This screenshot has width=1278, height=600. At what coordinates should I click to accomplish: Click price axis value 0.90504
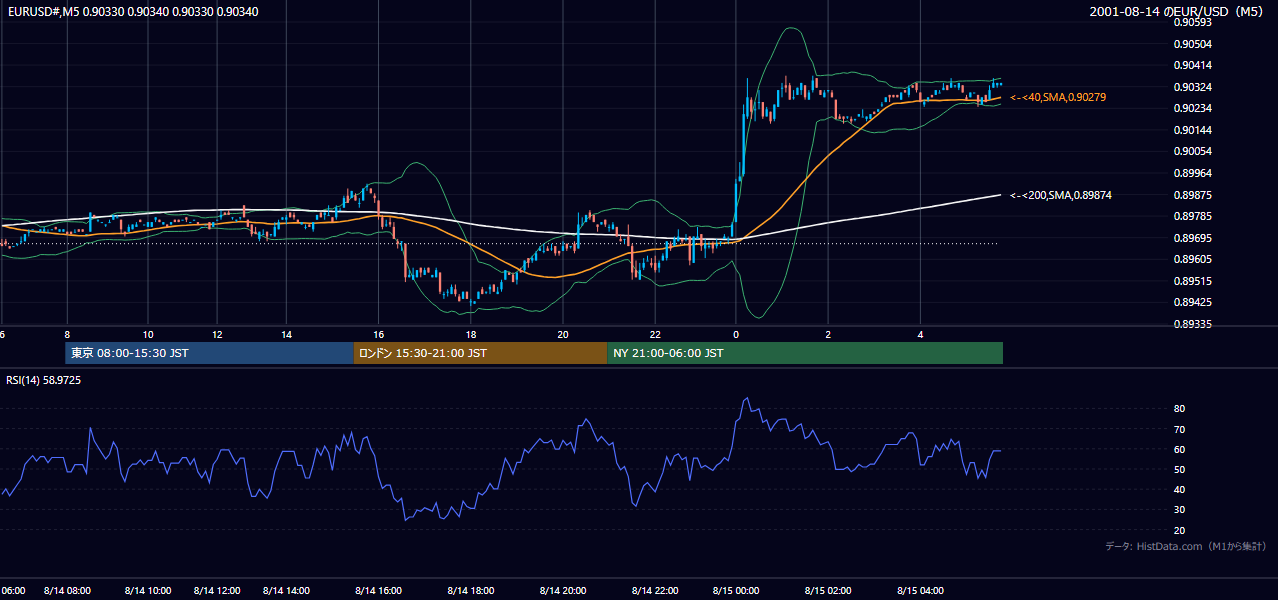pyautogui.click(x=1192, y=44)
